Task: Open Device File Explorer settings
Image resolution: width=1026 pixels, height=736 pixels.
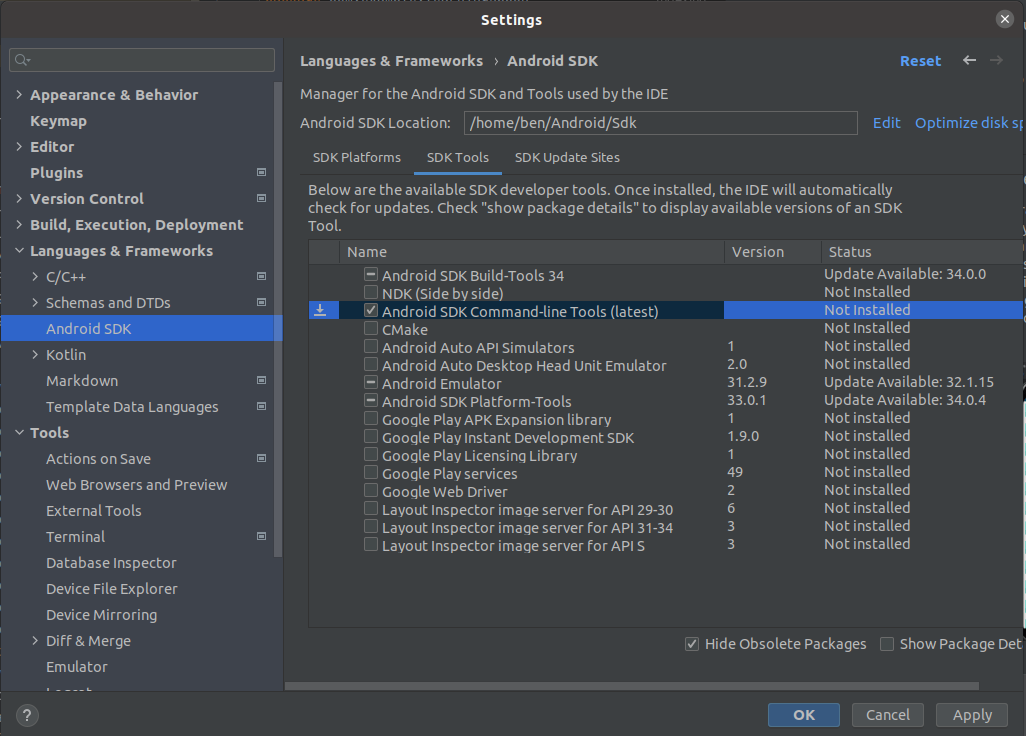Action: tap(112, 589)
